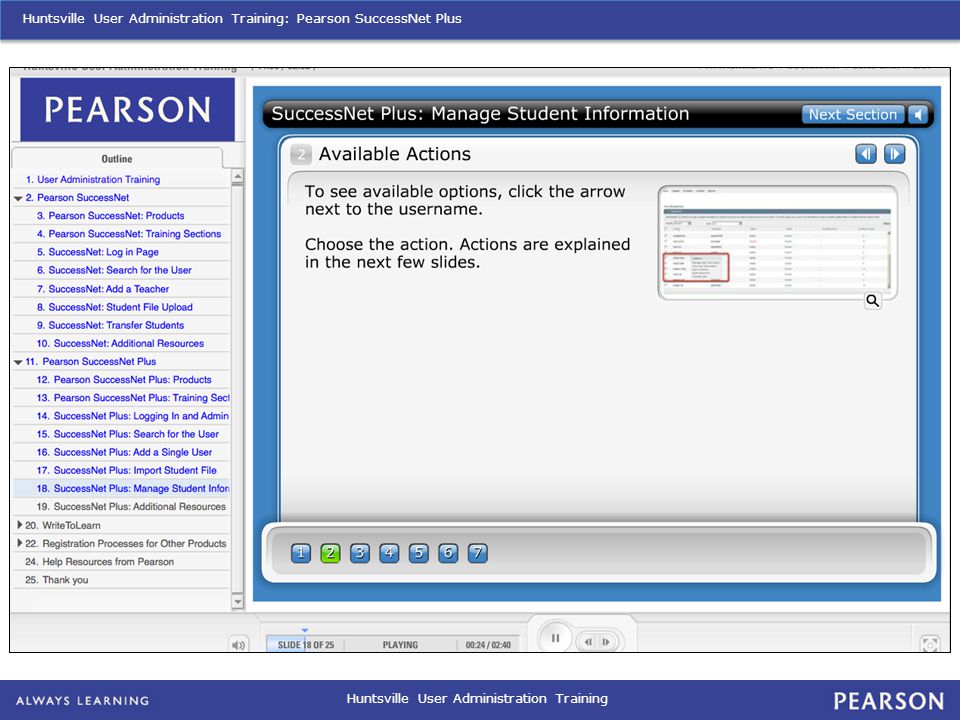Click the 00:24 / 02:40 time display
This screenshot has width=960, height=720.
tap(488, 645)
